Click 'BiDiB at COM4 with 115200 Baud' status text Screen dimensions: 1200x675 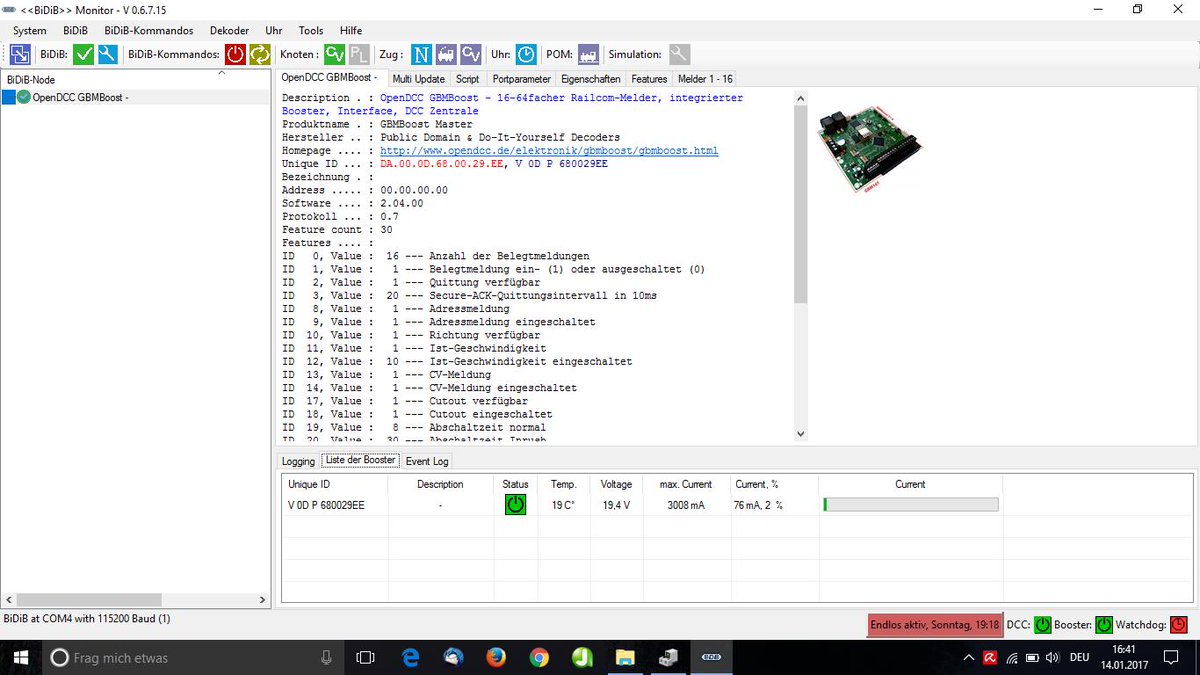87,619
